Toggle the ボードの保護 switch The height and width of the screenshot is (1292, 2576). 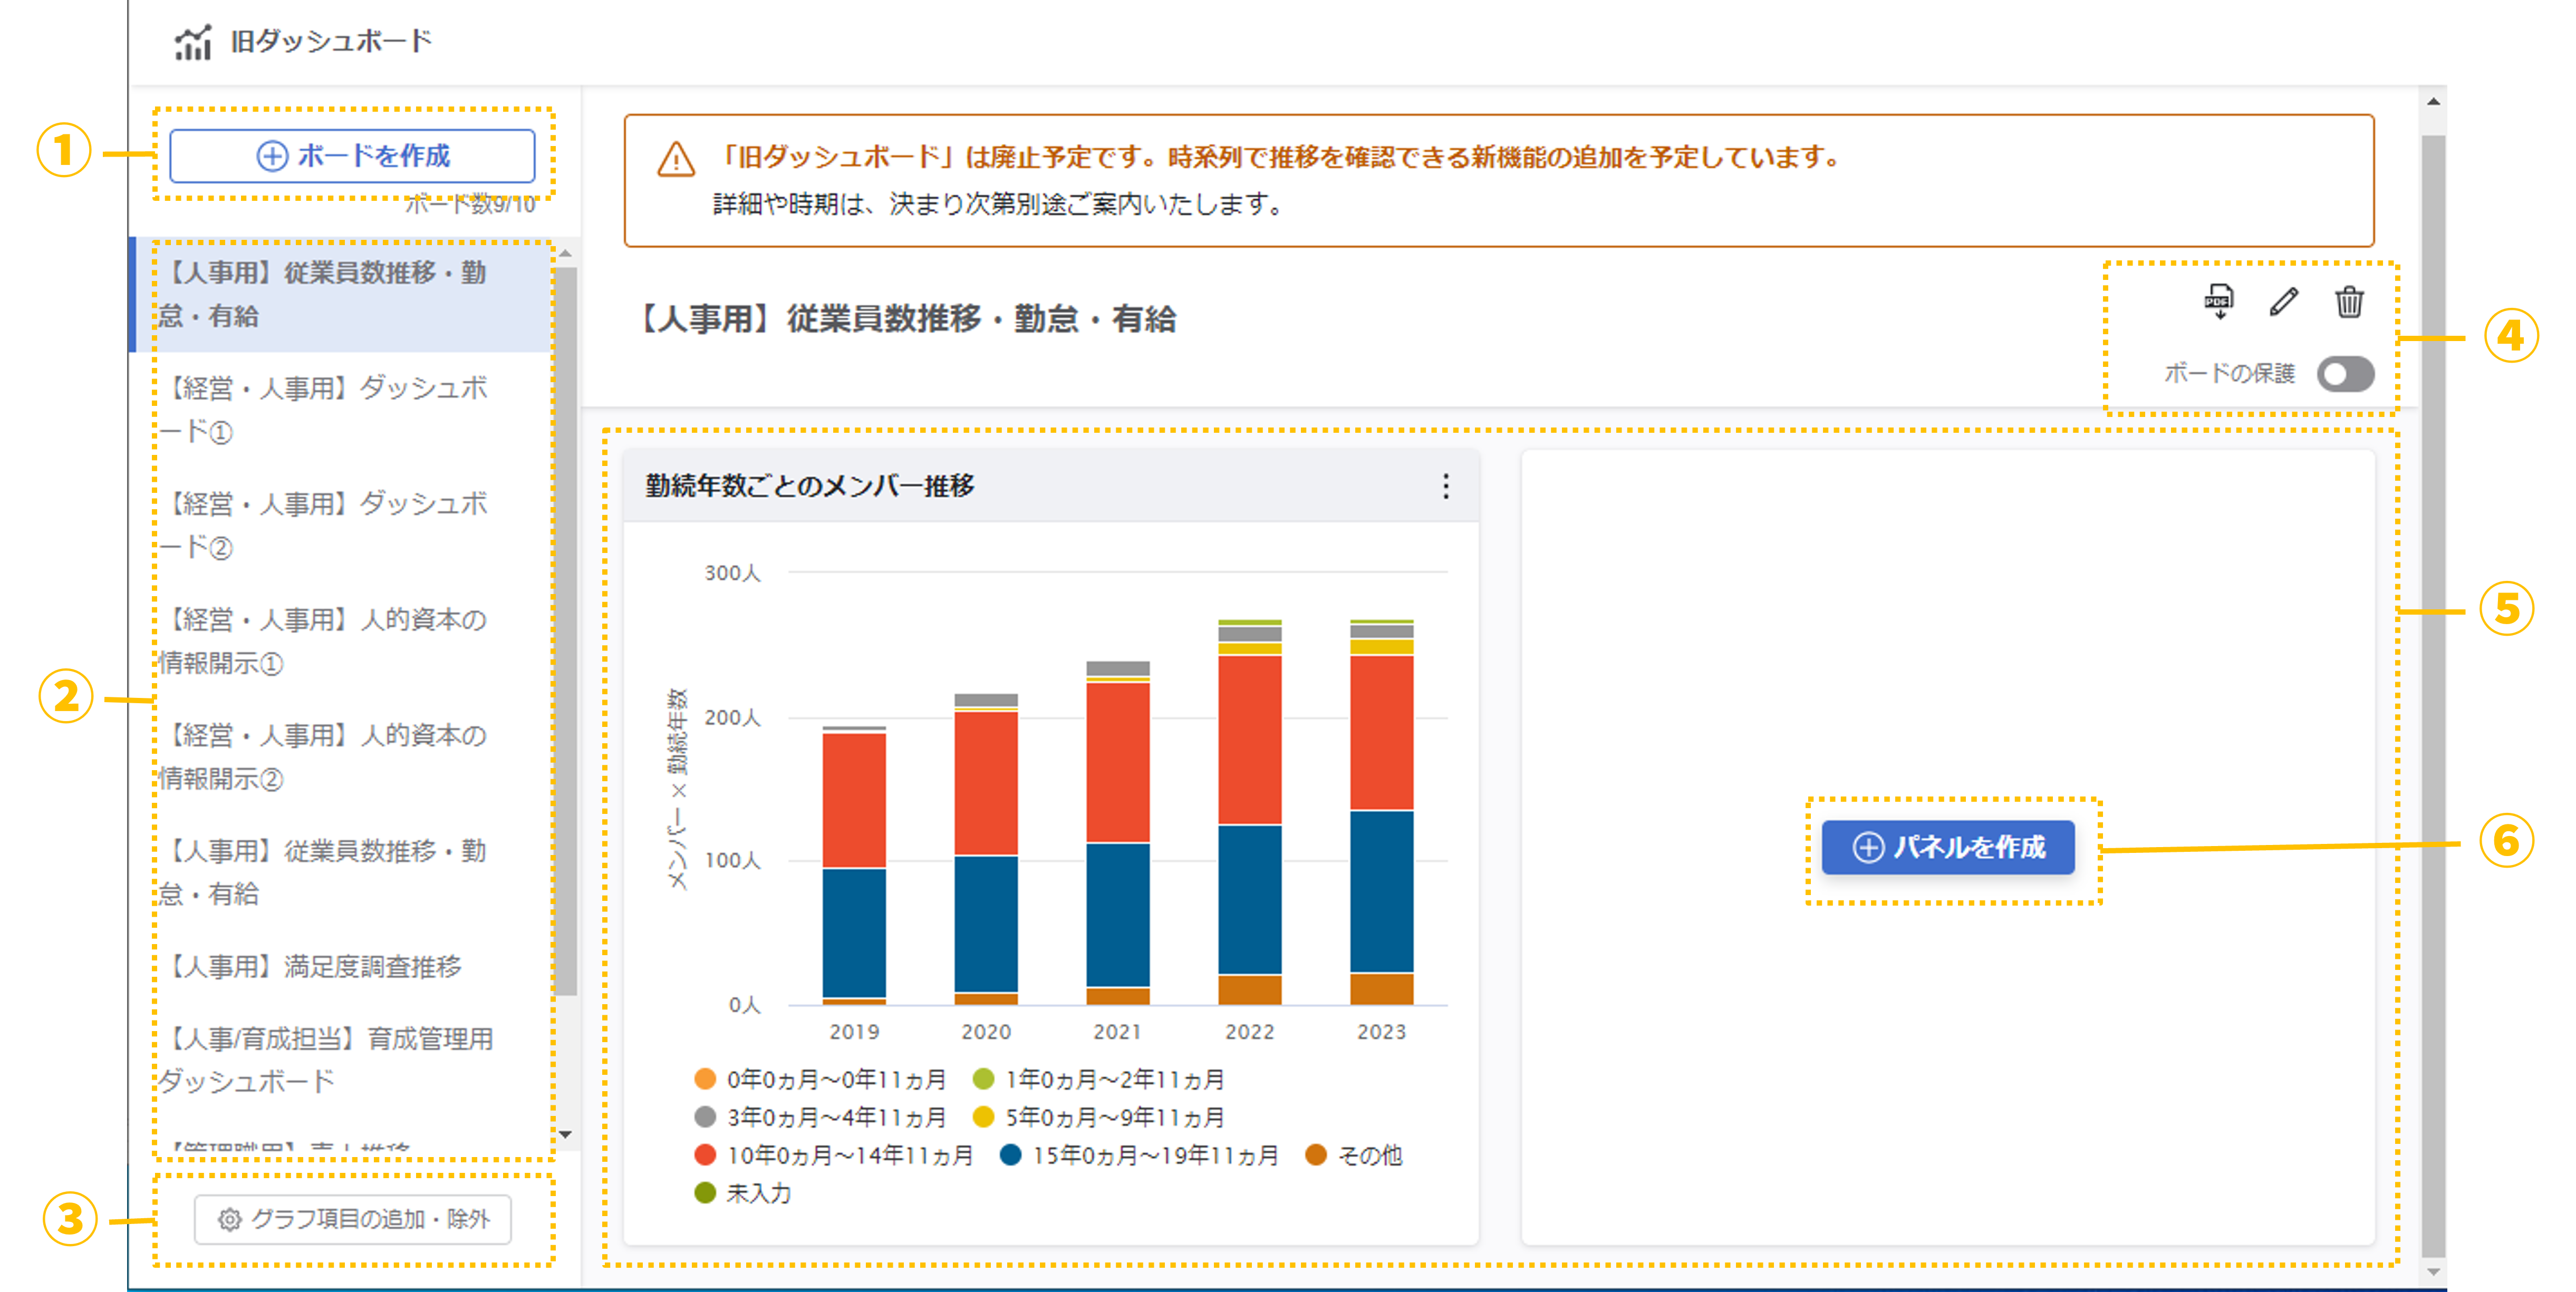[2345, 374]
